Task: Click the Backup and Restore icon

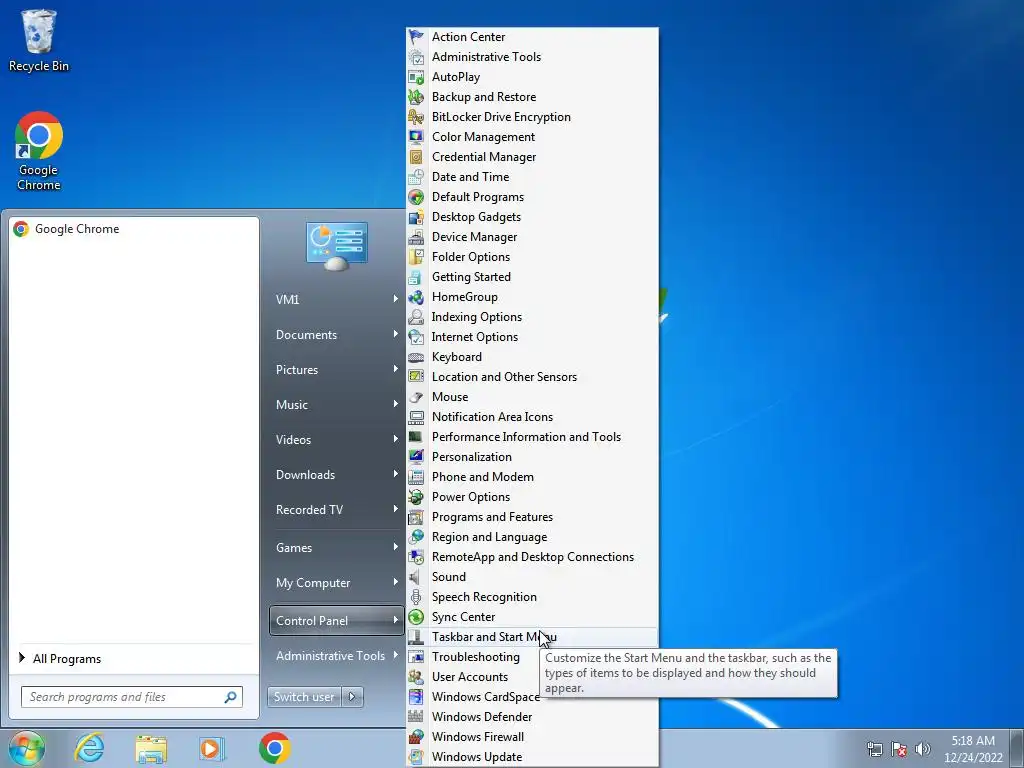Action: point(416,97)
